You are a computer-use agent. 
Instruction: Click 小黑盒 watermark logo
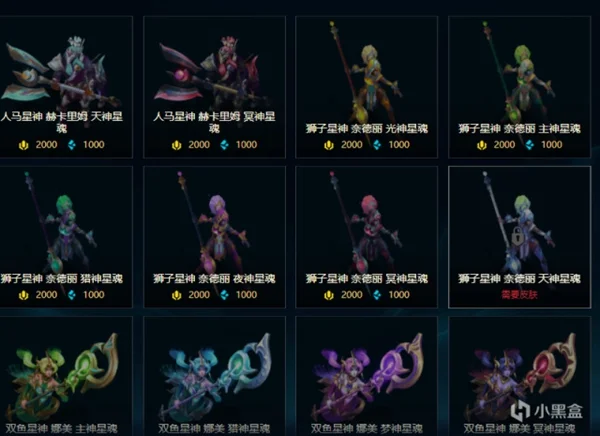[x=547, y=410]
